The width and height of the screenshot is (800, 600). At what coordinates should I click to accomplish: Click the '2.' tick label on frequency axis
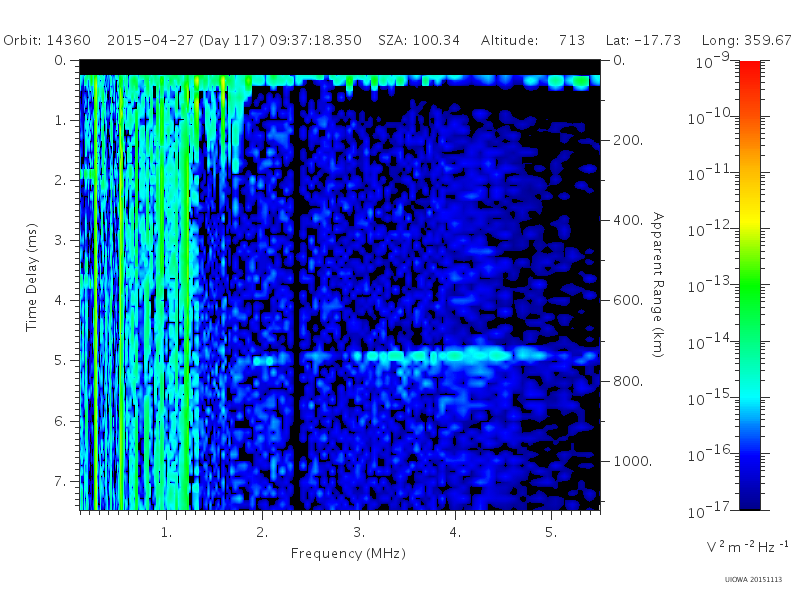click(262, 532)
